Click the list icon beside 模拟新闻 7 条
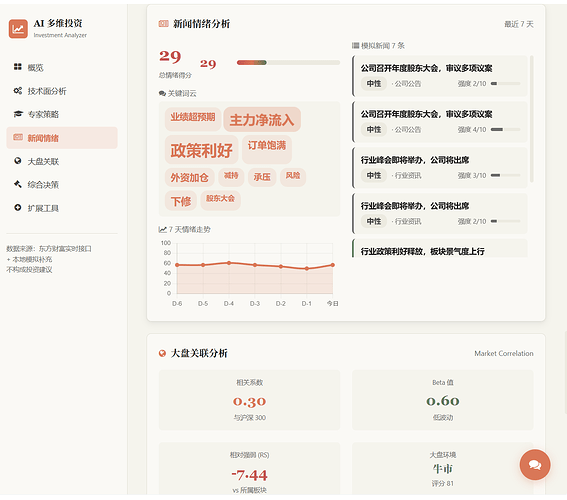This screenshot has height=500, width=567. coord(355,46)
